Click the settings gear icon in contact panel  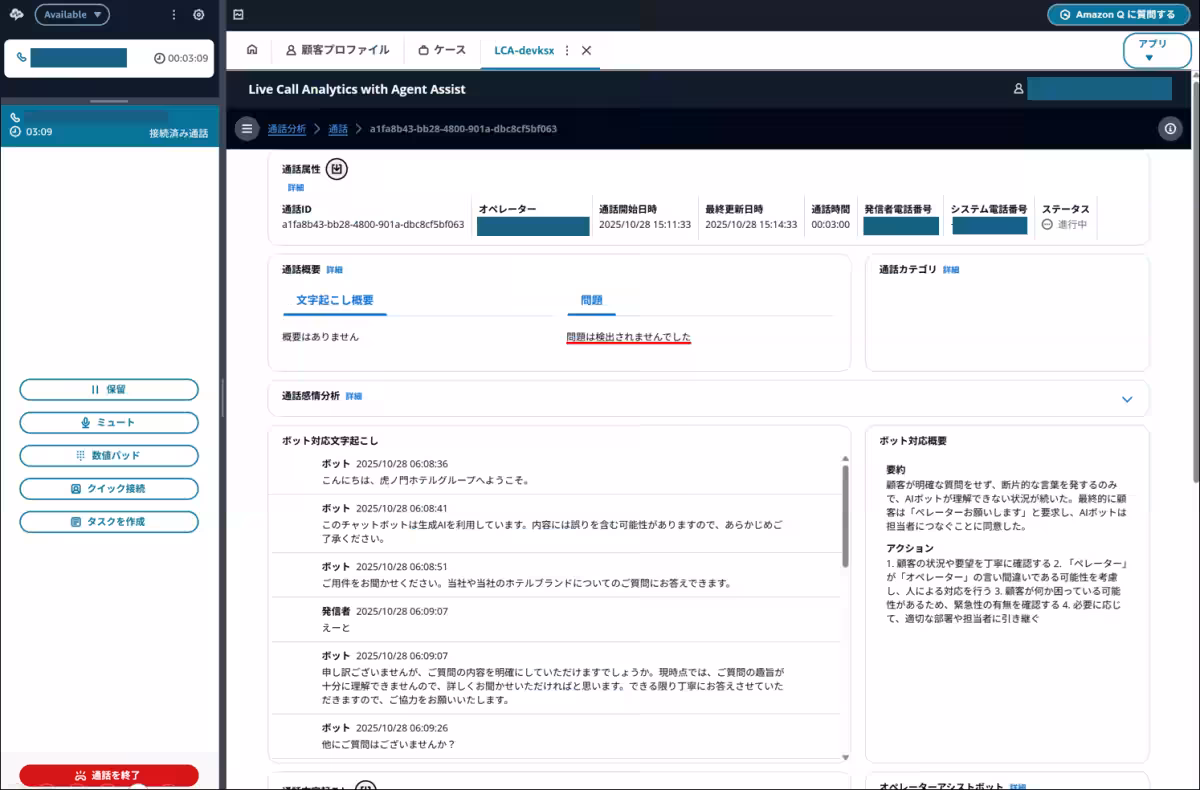coord(199,15)
